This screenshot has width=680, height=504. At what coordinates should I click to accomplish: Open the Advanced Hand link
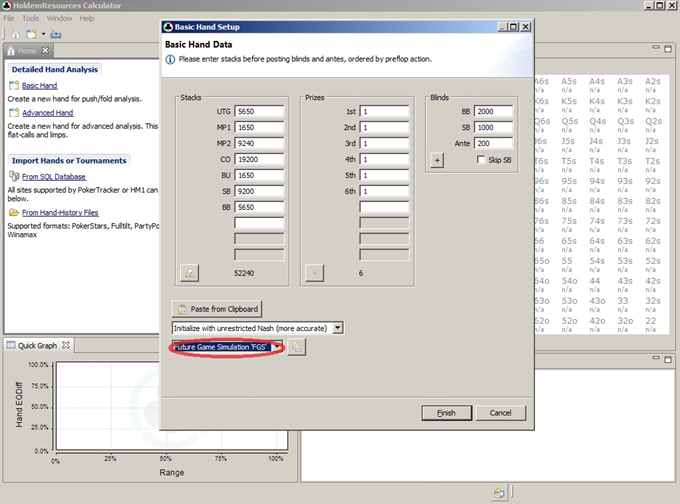click(x=48, y=113)
